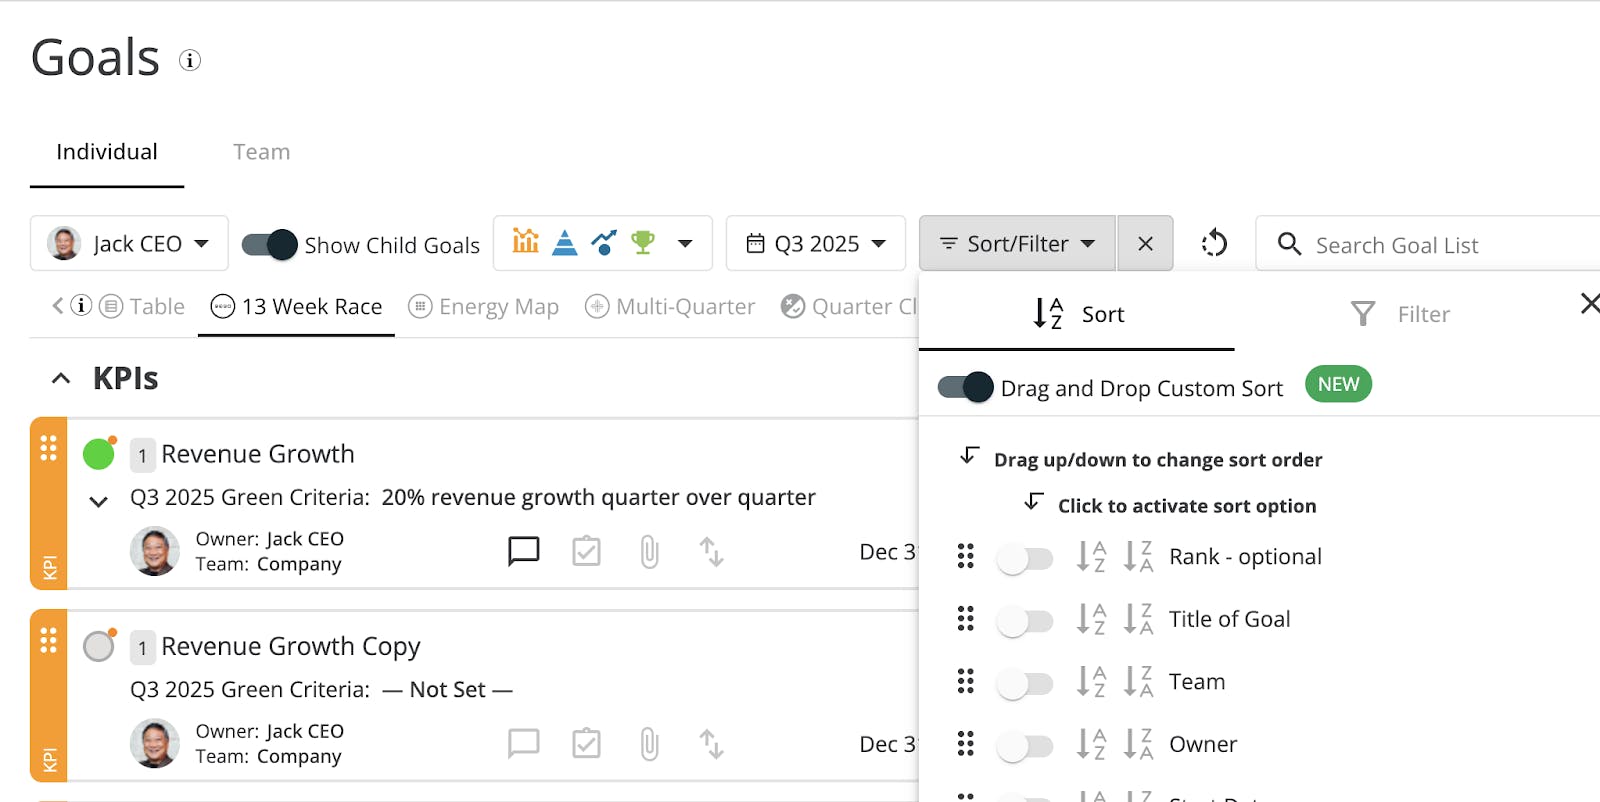Open comments on Revenue Growth goal
The image size is (1600, 802).
523,551
